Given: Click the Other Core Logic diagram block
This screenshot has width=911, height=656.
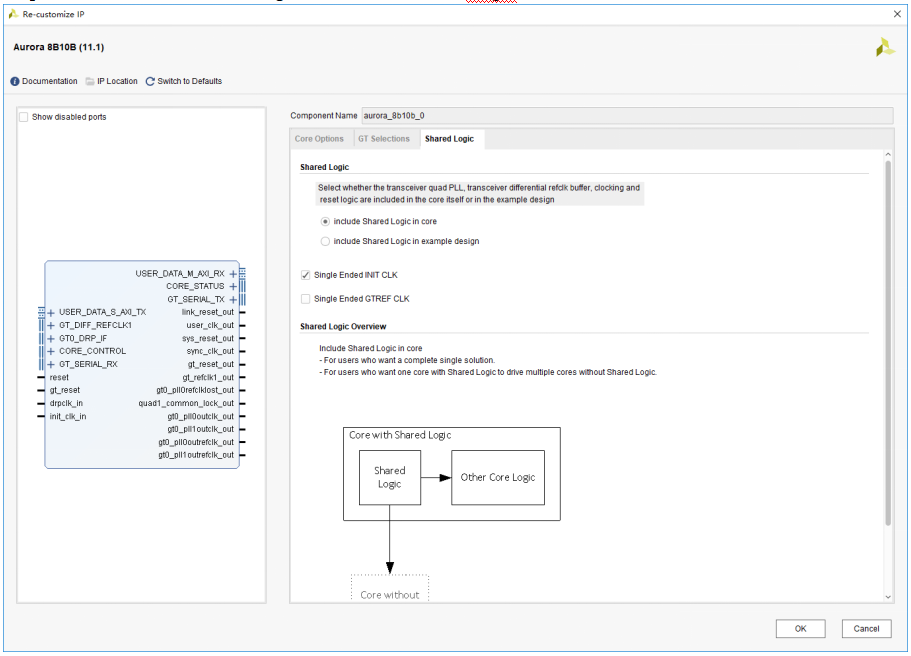Looking at the screenshot, I should point(498,478).
